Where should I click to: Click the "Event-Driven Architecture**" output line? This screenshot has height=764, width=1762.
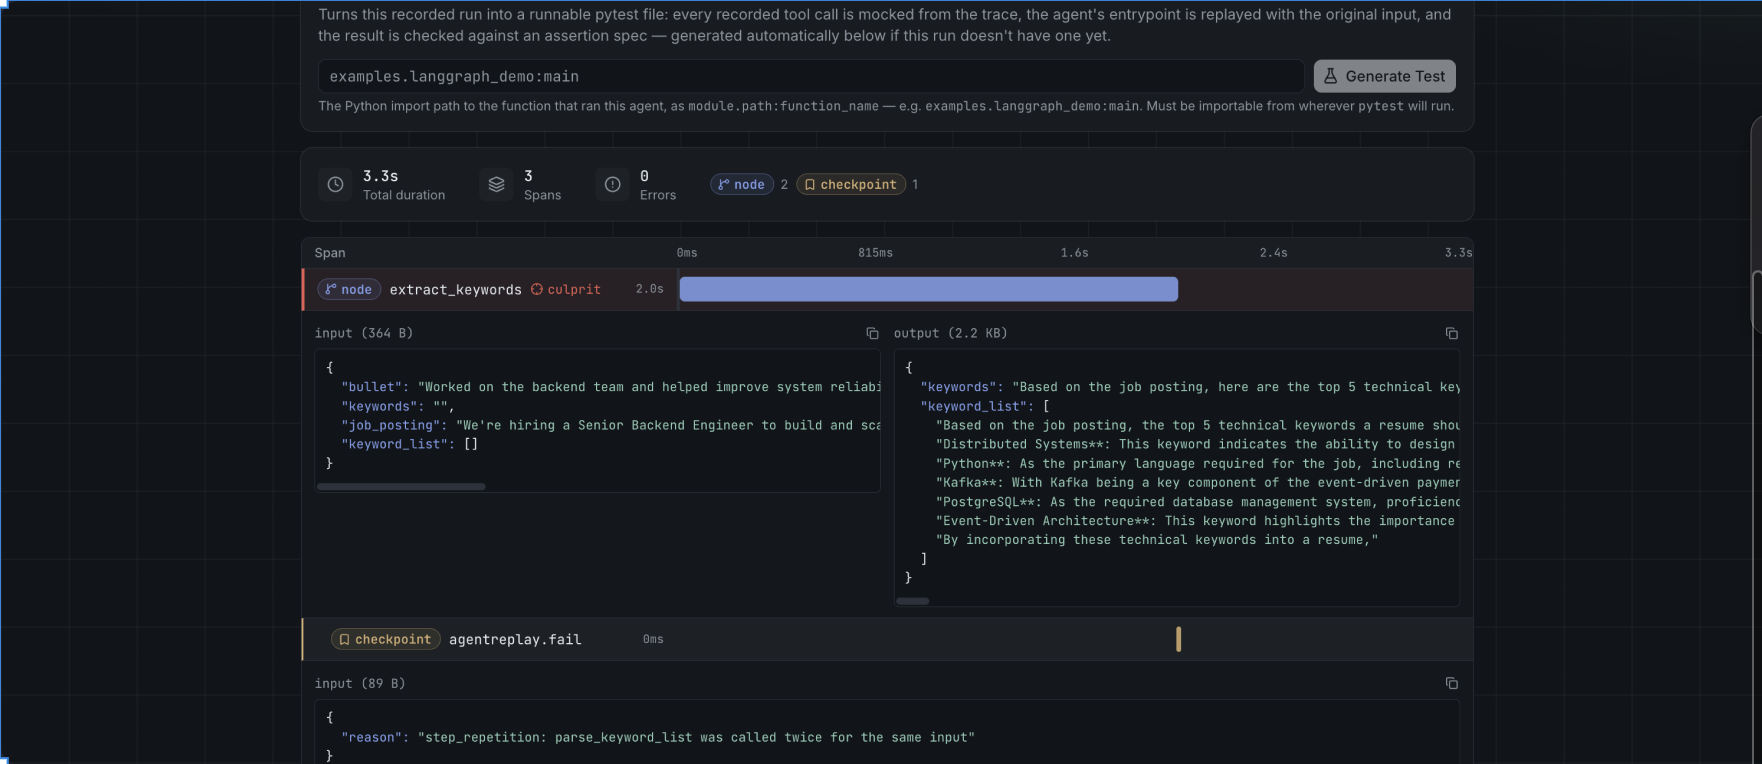coord(1196,520)
